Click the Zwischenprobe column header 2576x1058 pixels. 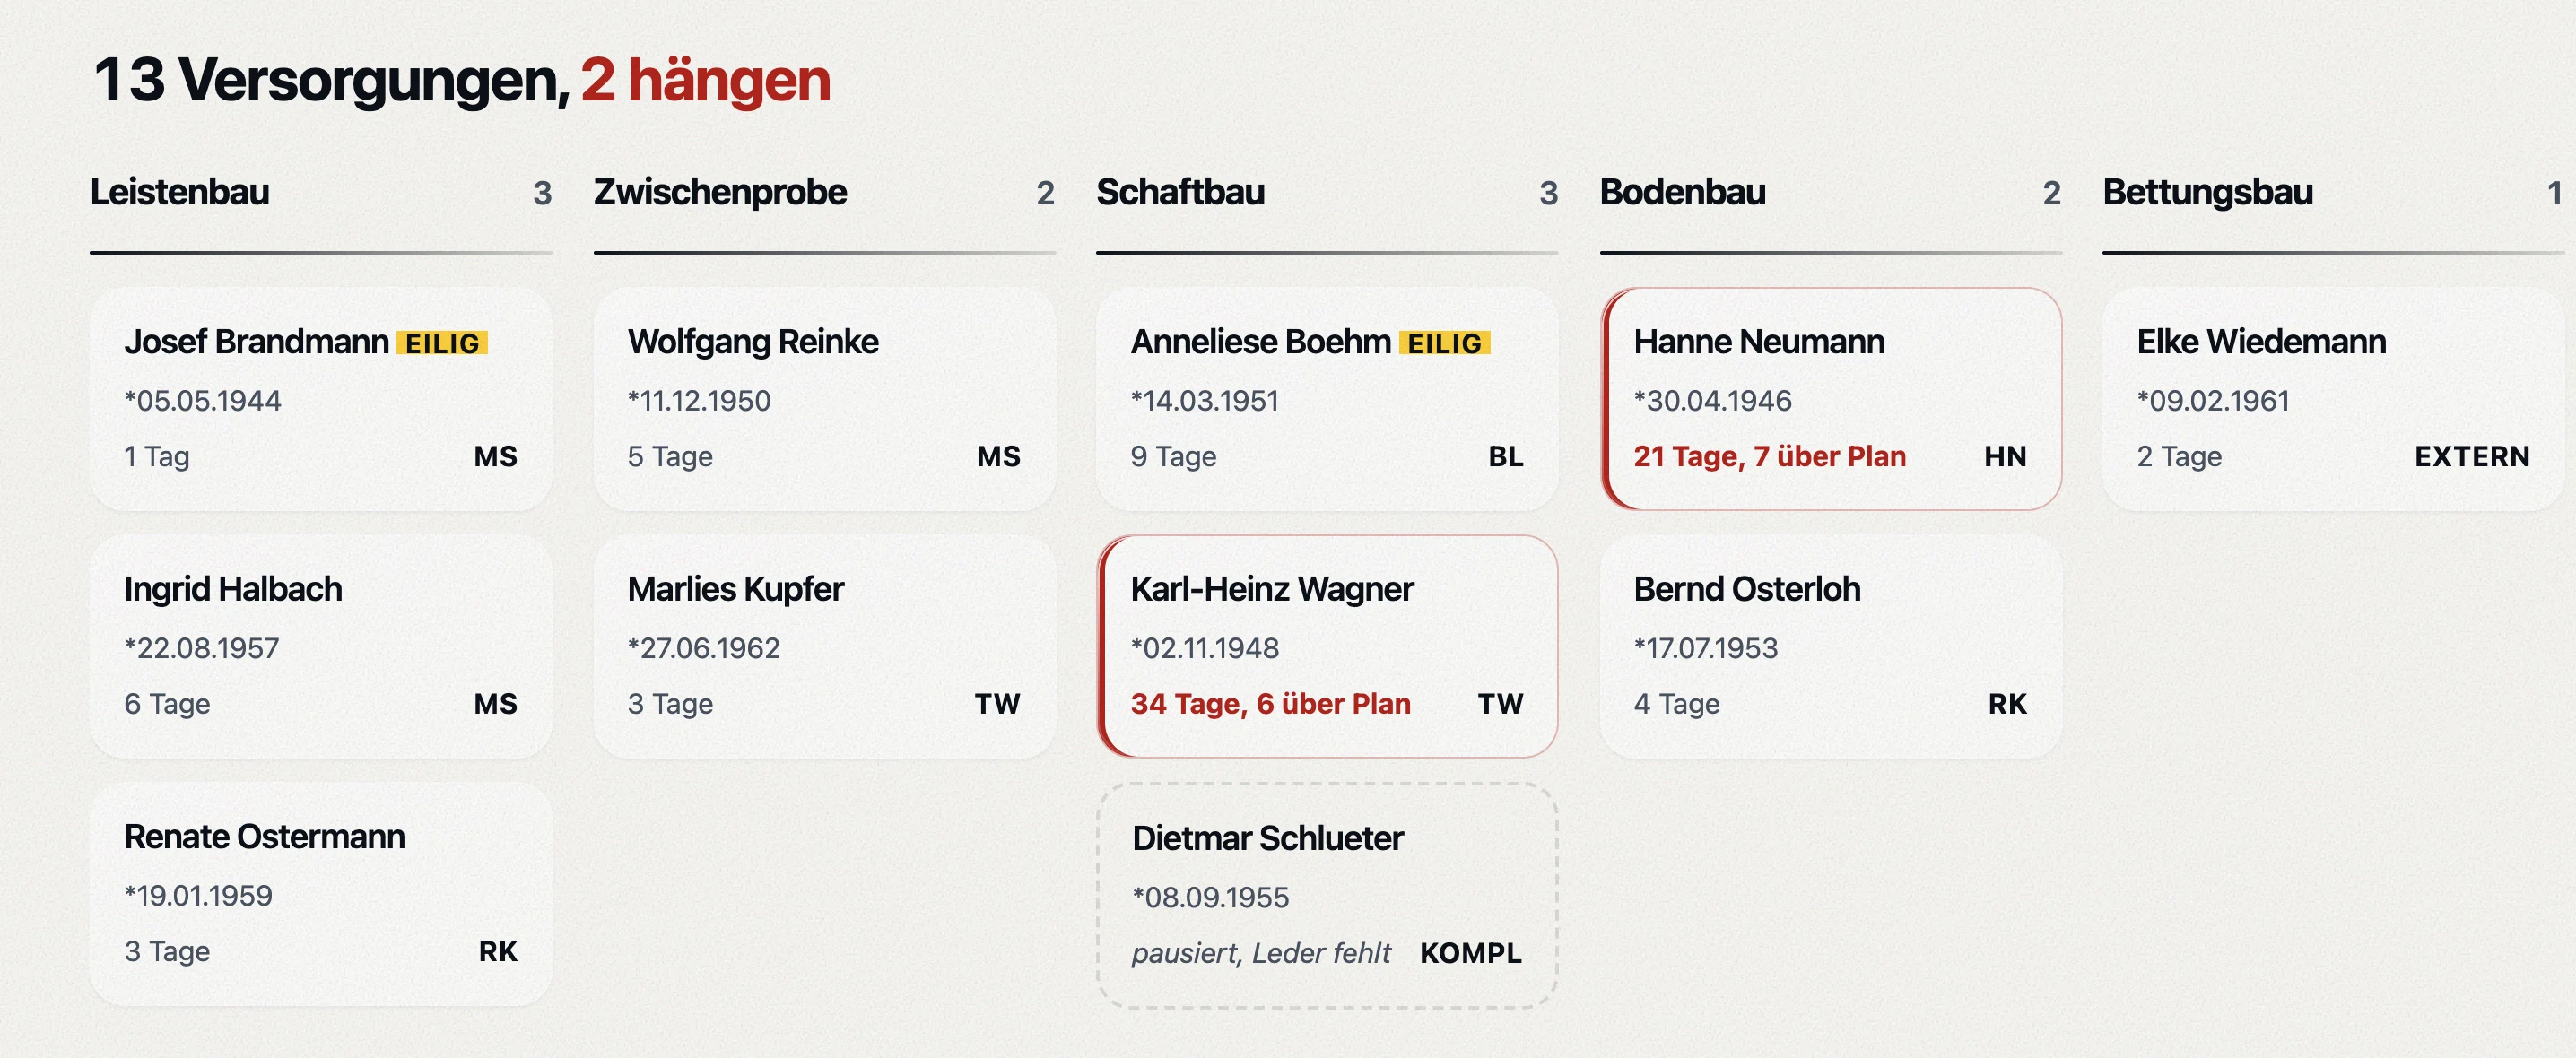[x=720, y=192]
